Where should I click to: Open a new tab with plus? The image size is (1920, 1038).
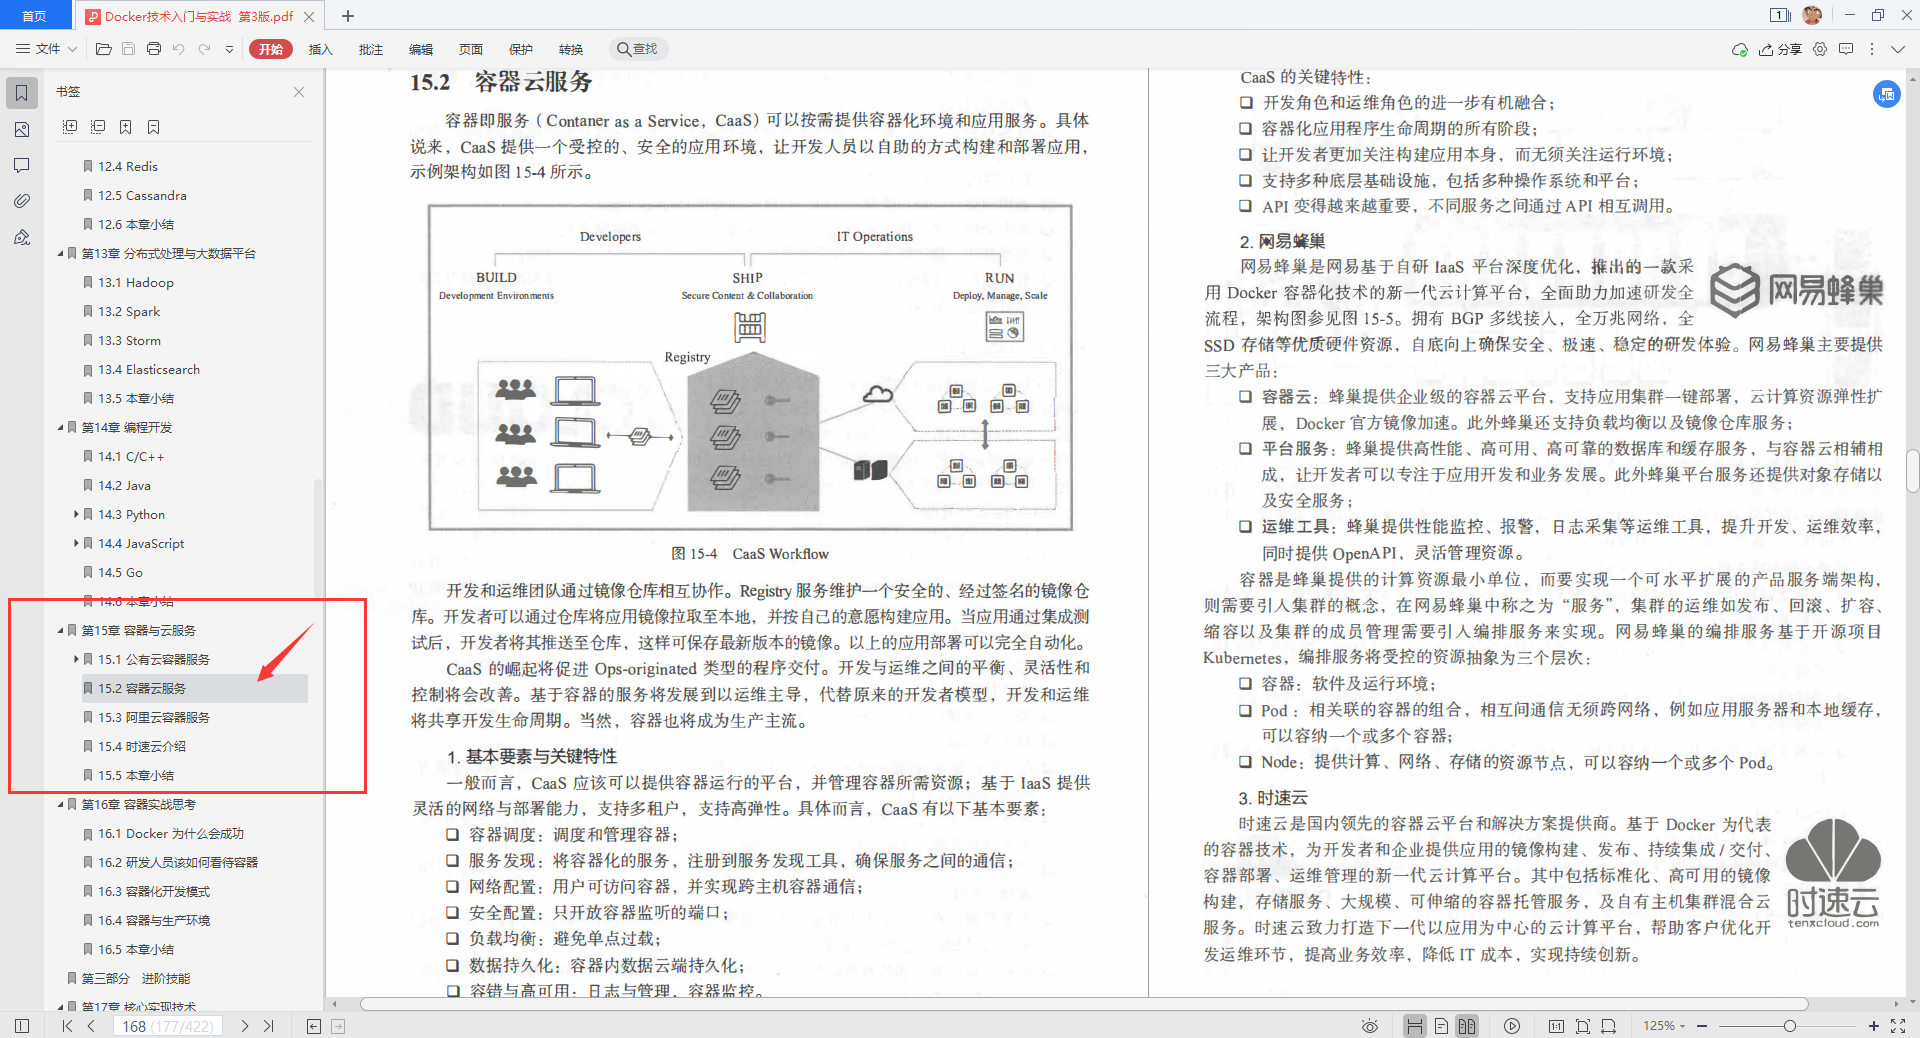click(x=348, y=16)
